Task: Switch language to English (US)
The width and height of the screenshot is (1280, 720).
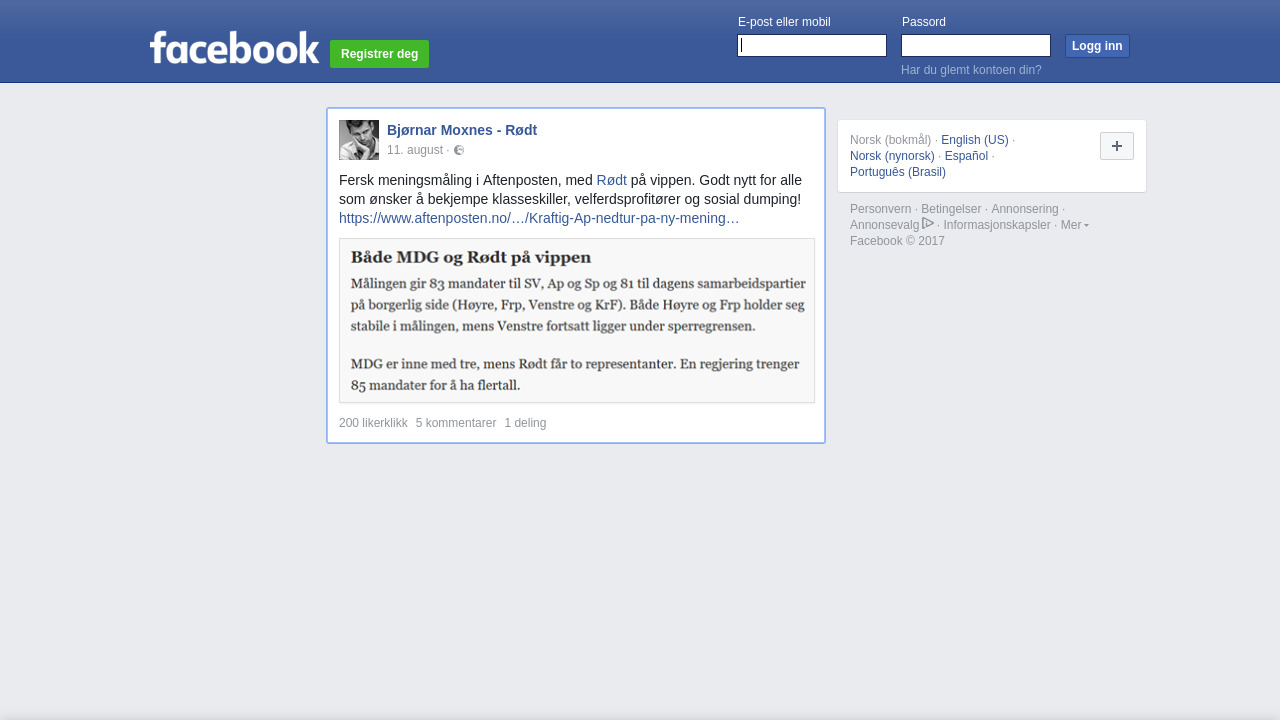Action: (975, 140)
